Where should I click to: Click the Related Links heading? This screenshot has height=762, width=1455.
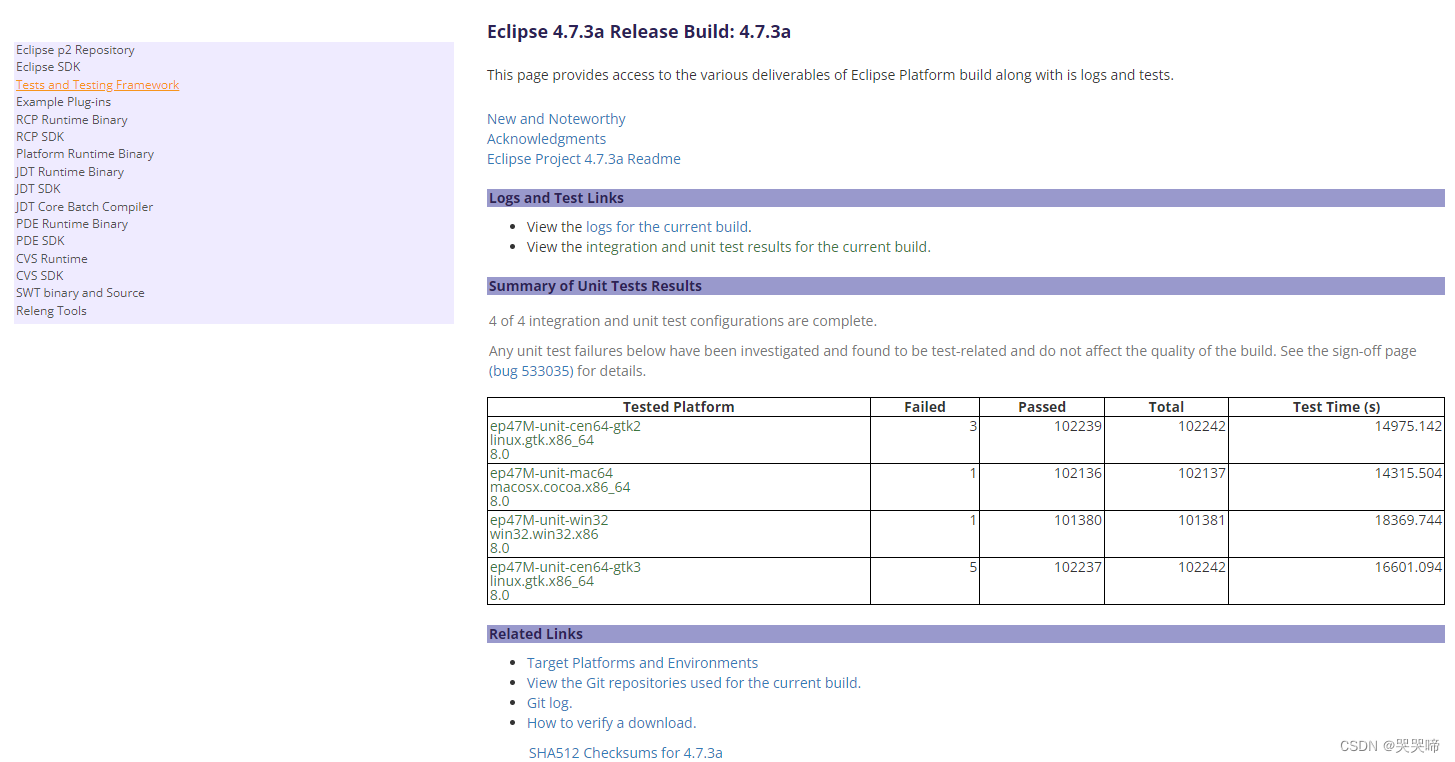(x=536, y=634)
